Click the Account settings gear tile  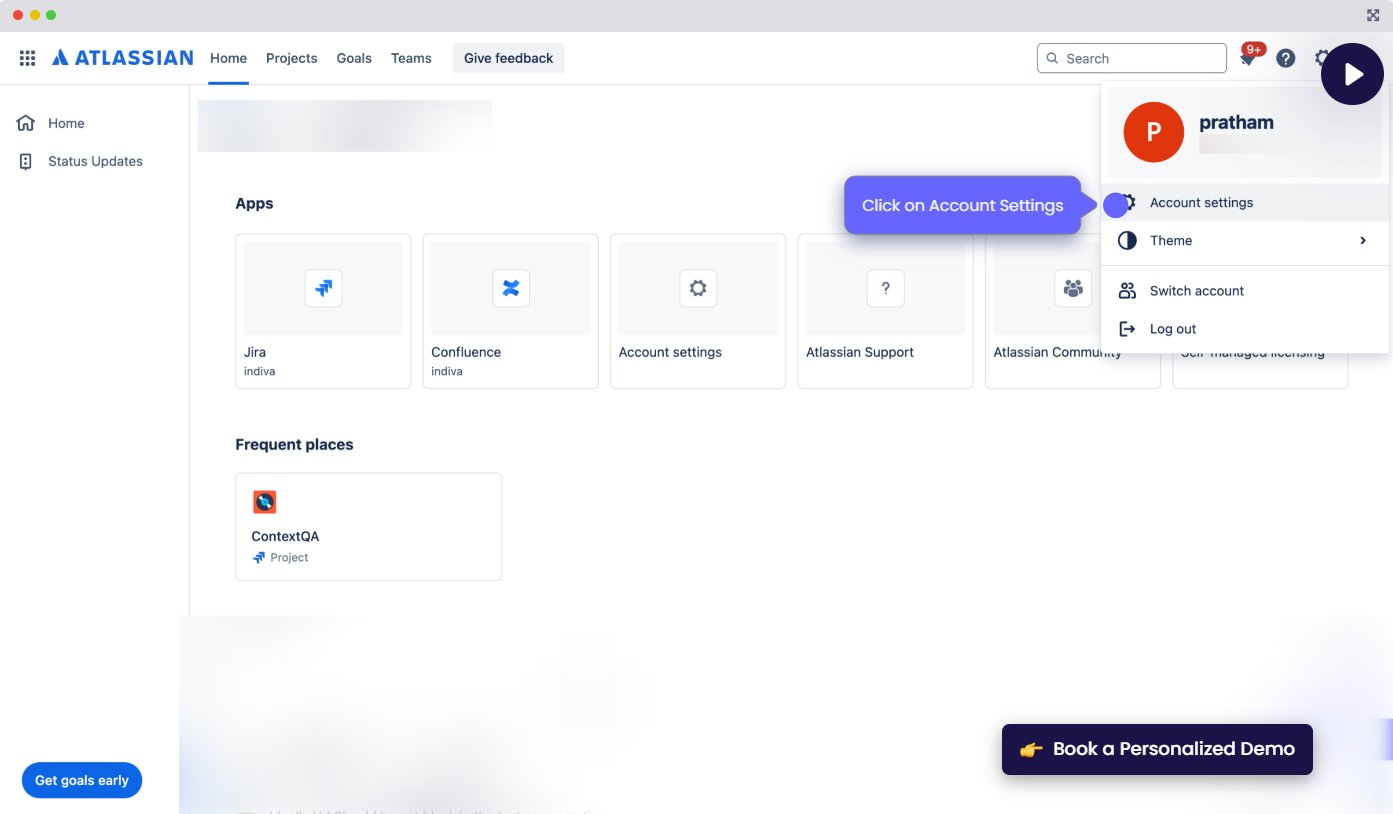tap(698, 310)
